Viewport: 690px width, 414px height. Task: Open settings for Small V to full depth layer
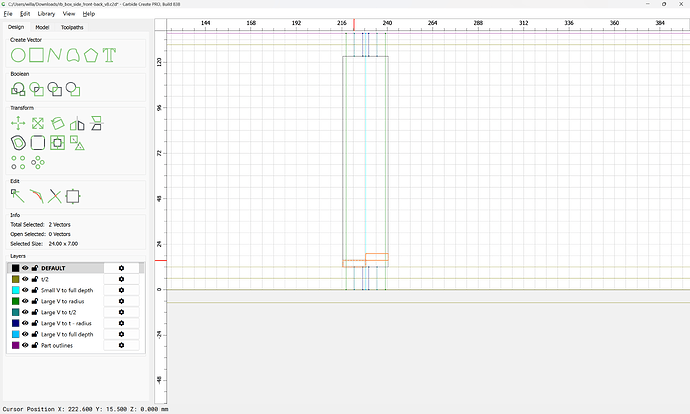121,290
